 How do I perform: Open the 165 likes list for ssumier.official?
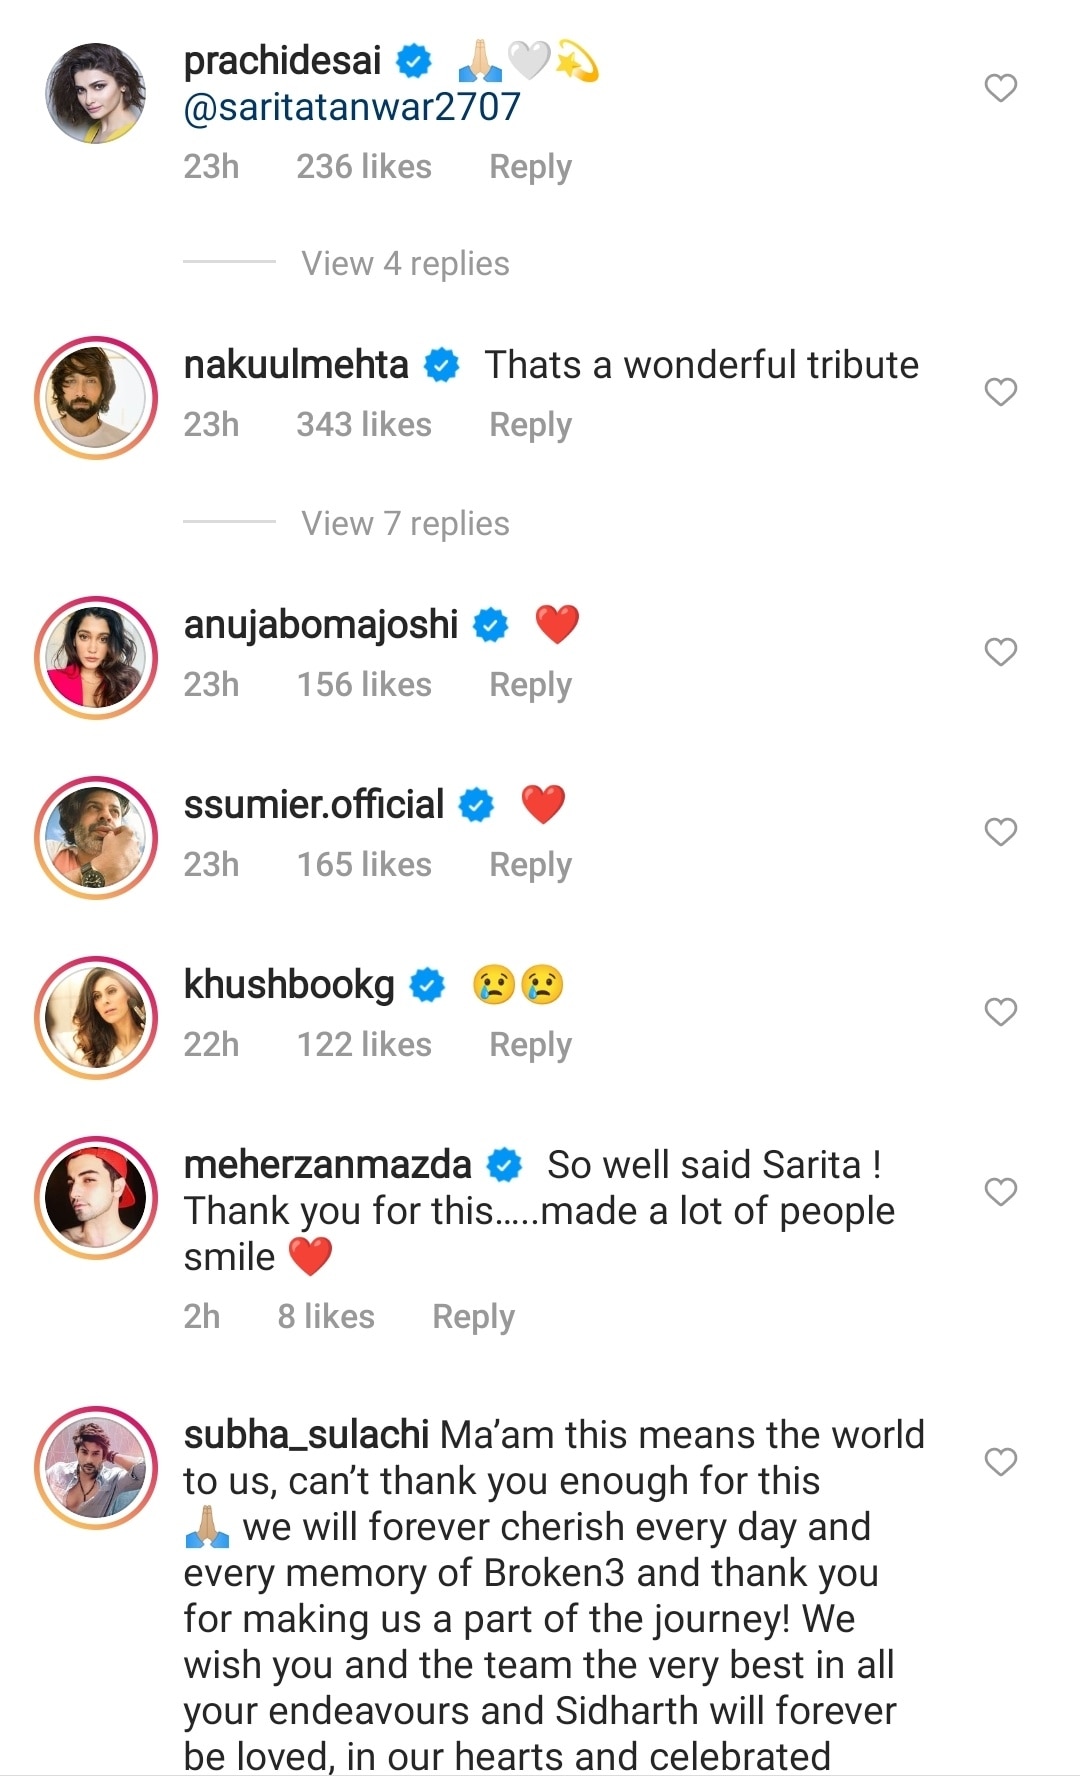coord(363,865)
